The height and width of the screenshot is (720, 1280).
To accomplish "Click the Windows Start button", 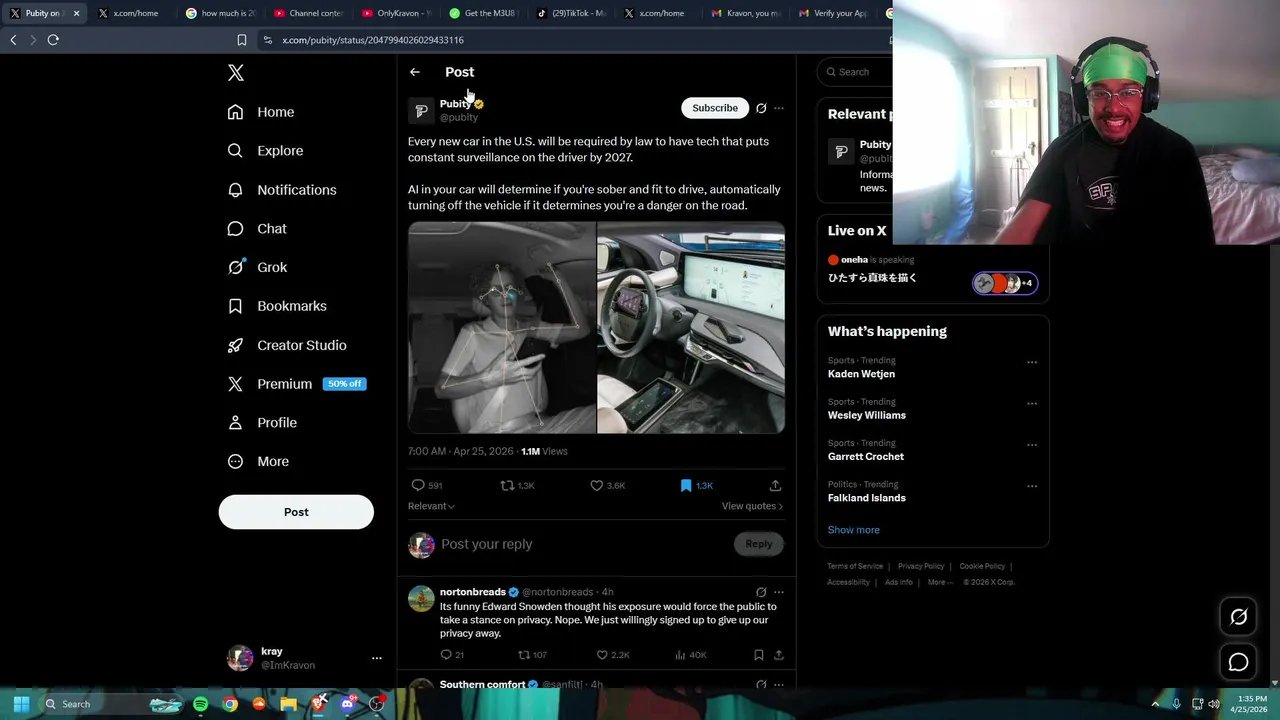I will [21, 704].
